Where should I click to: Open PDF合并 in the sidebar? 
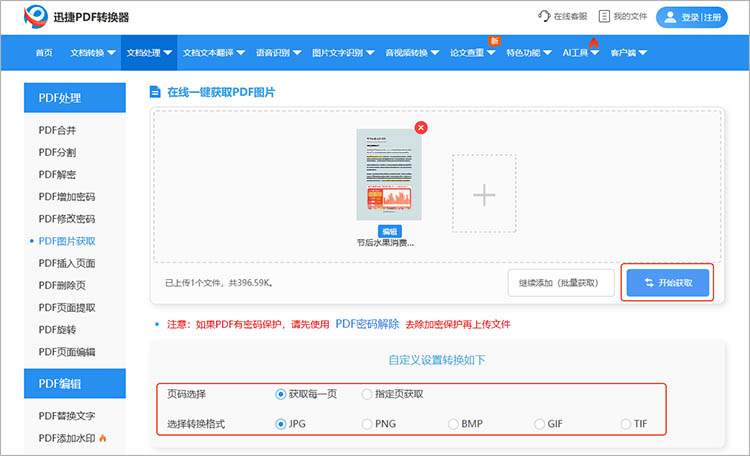click(57, 130)
